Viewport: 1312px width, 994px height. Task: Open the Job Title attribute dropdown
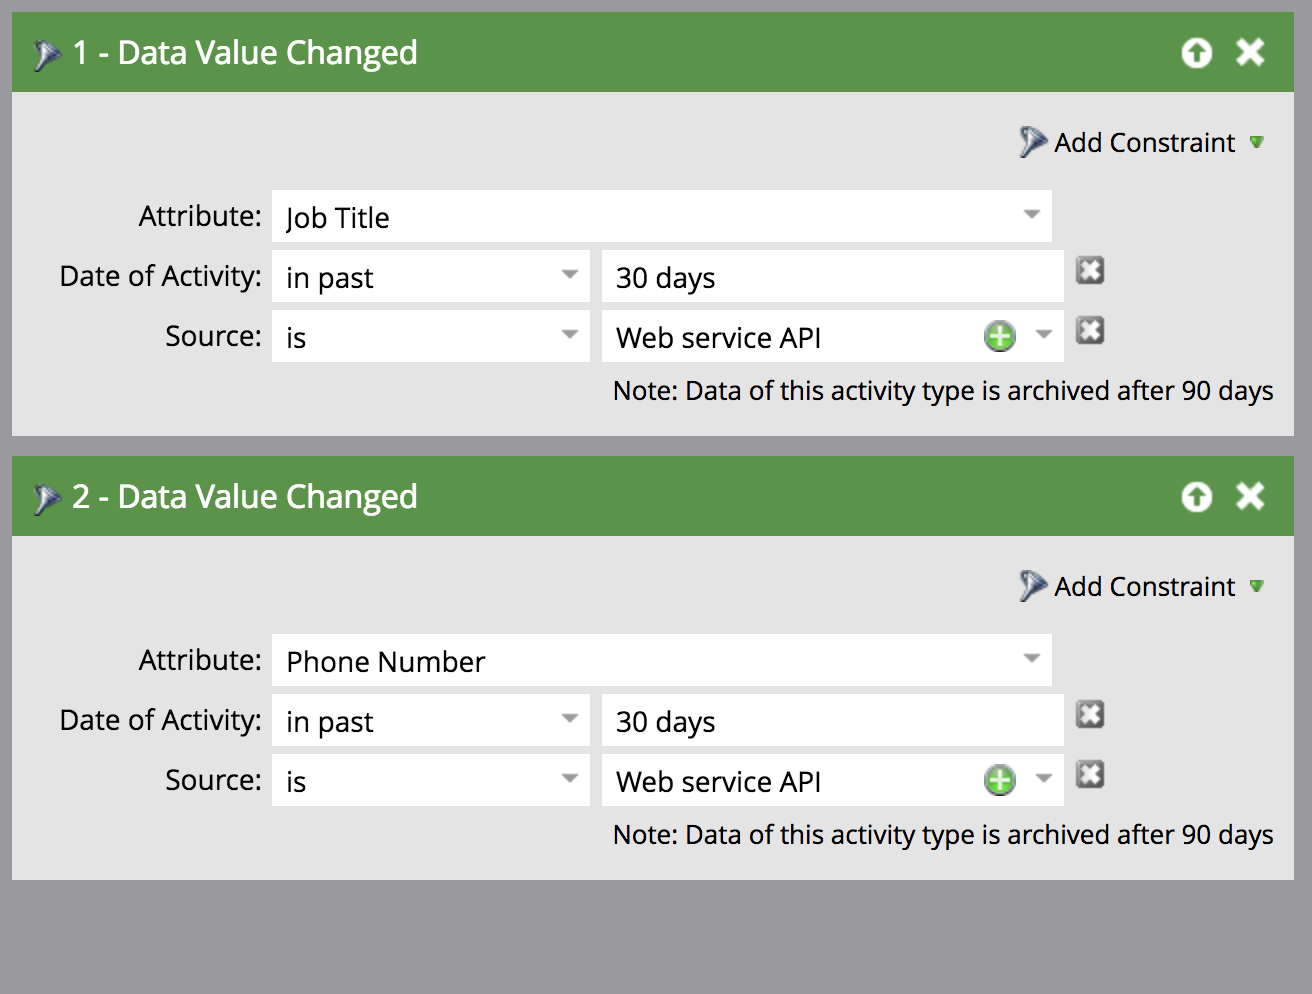1032,215
